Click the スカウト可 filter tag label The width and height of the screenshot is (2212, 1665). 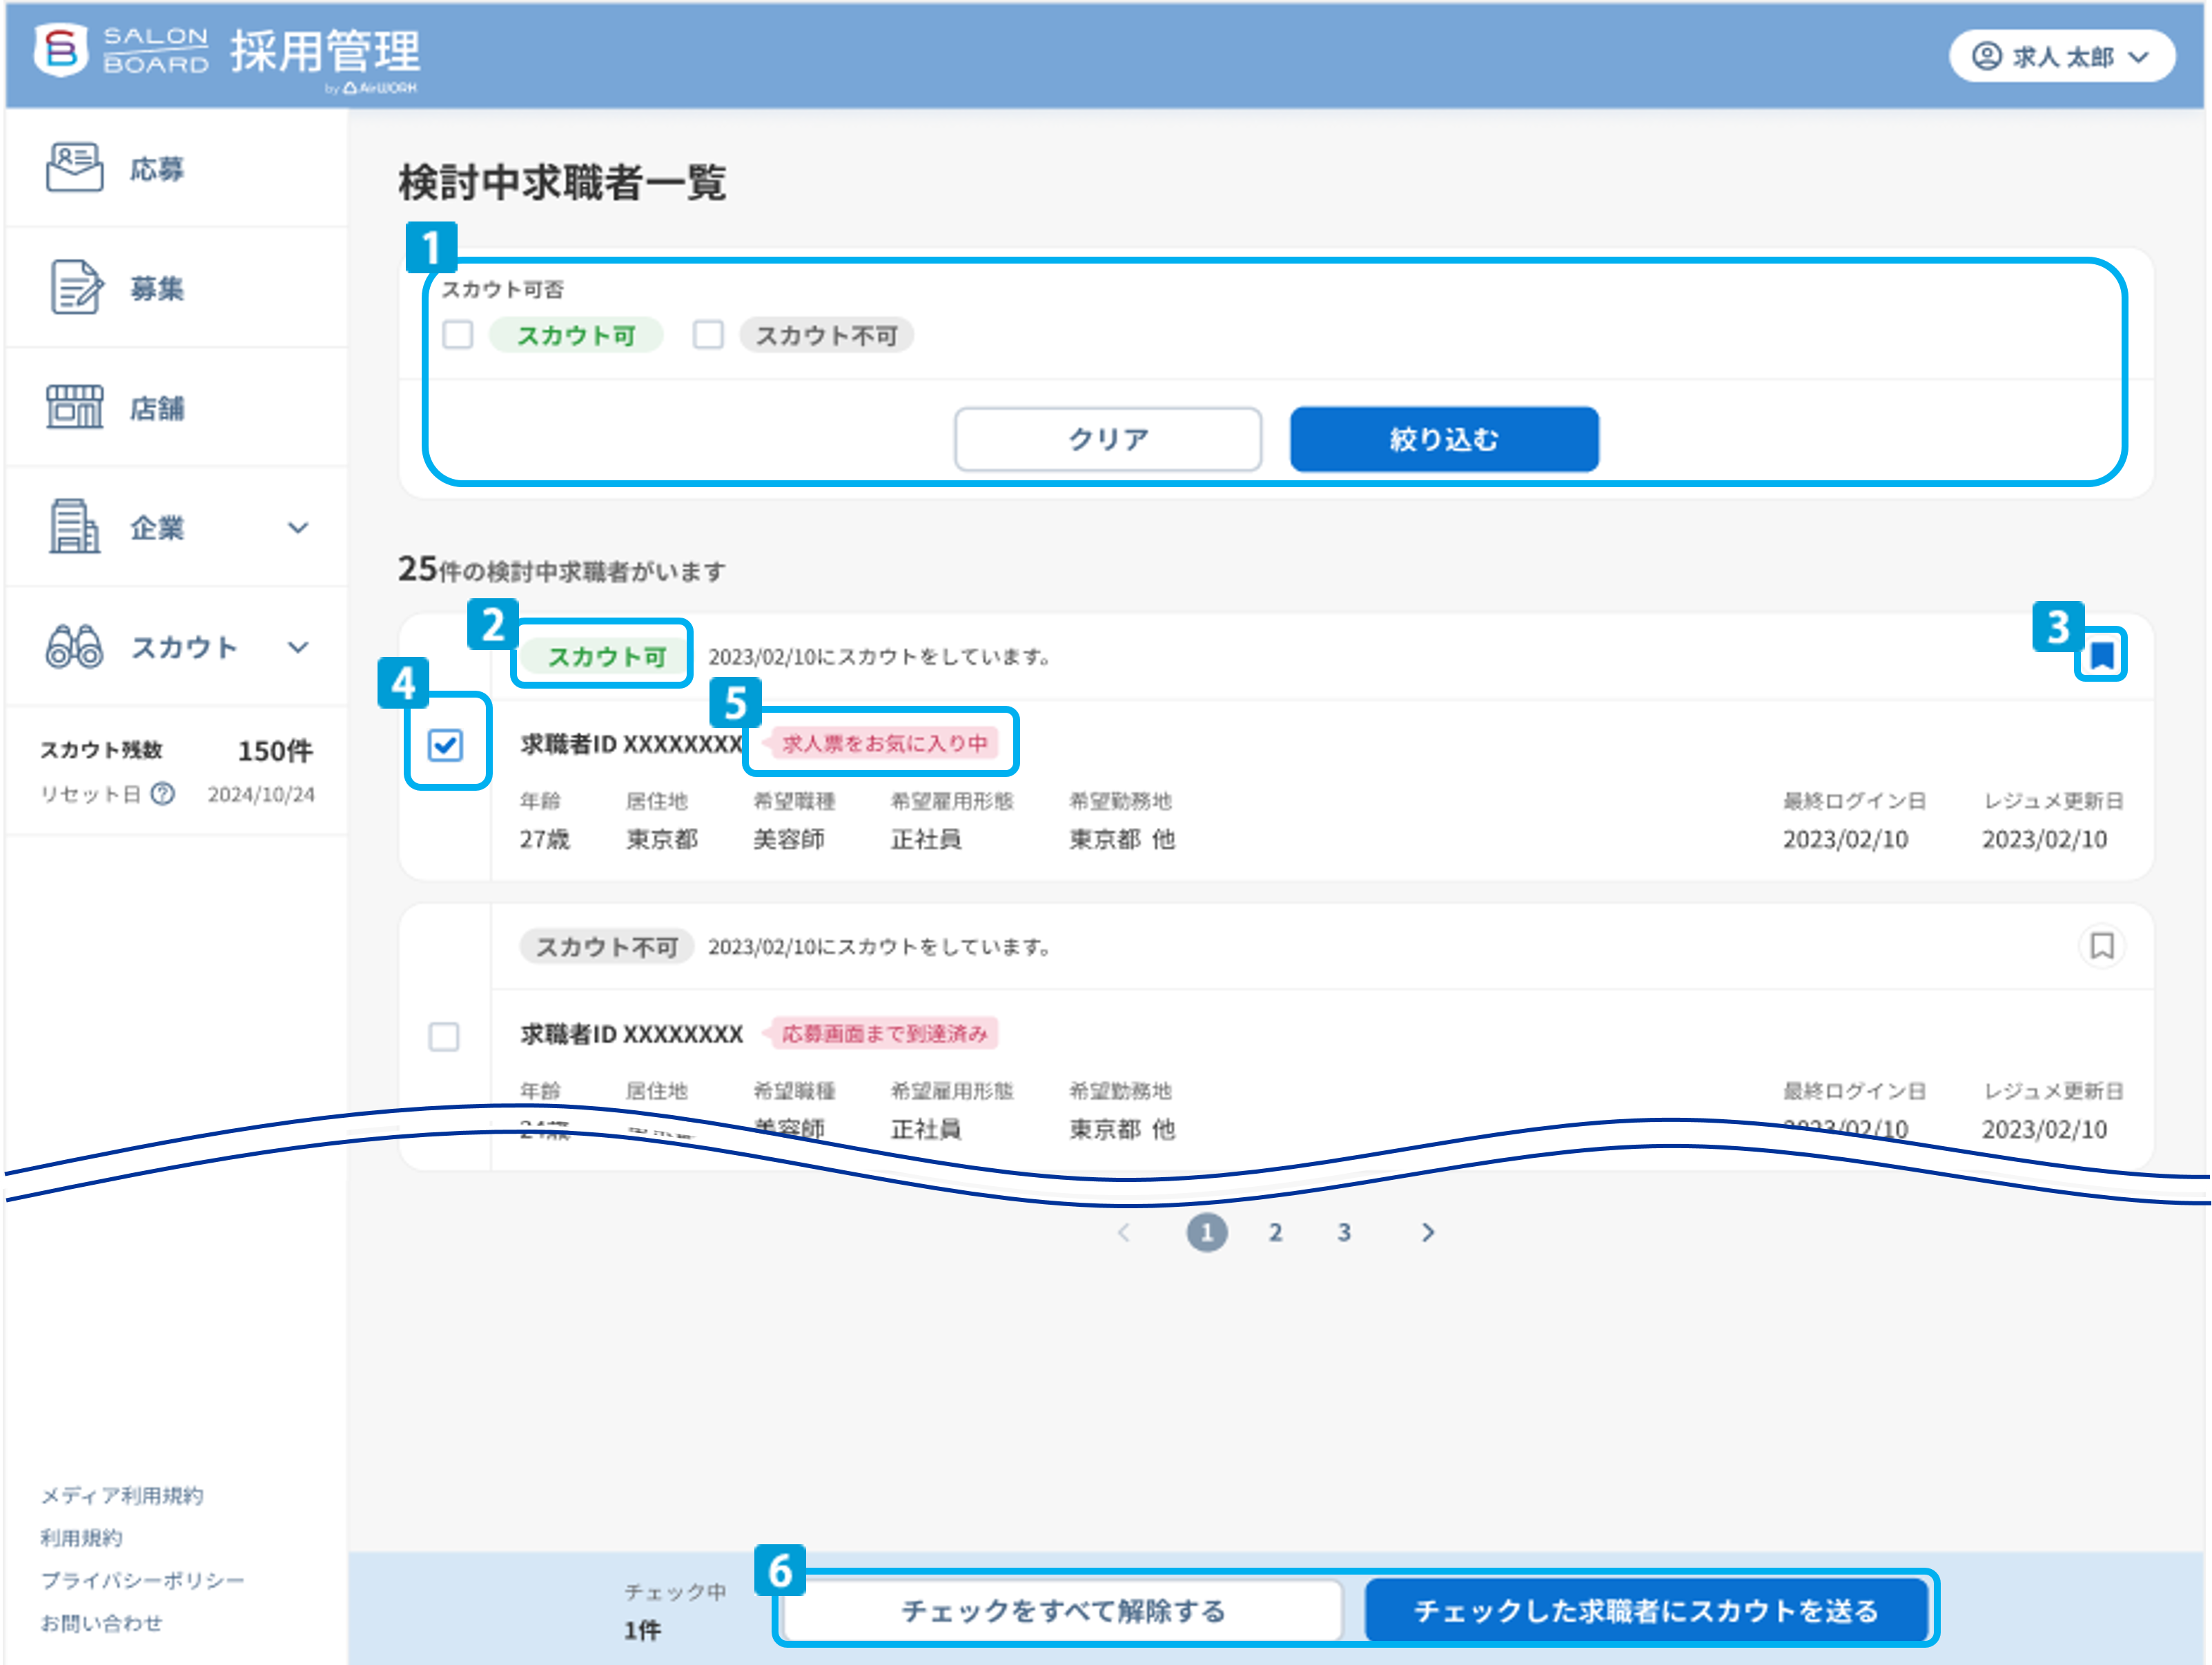576,335
